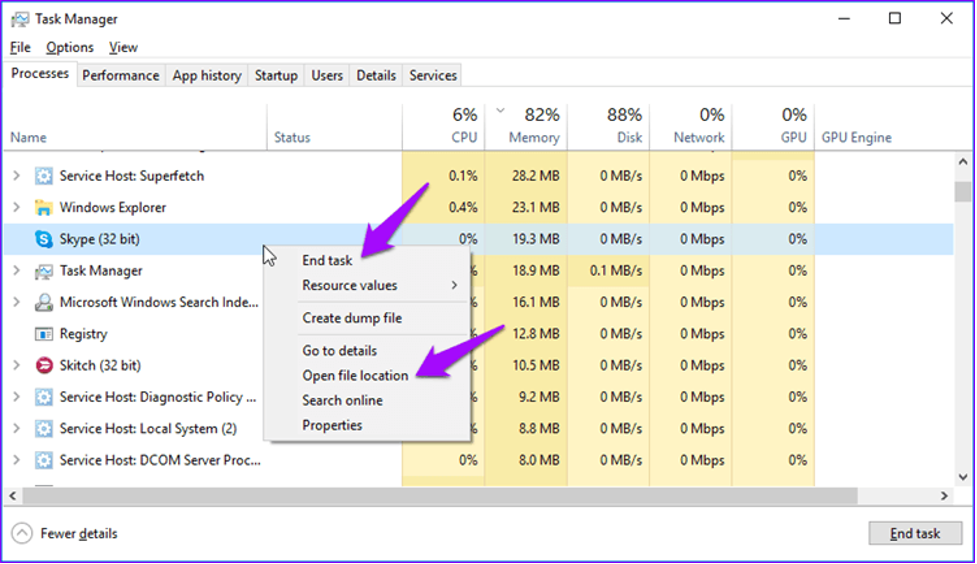The image size is (977, 564).
Task: Switch to the Startup tab
Action: (276, 75)
